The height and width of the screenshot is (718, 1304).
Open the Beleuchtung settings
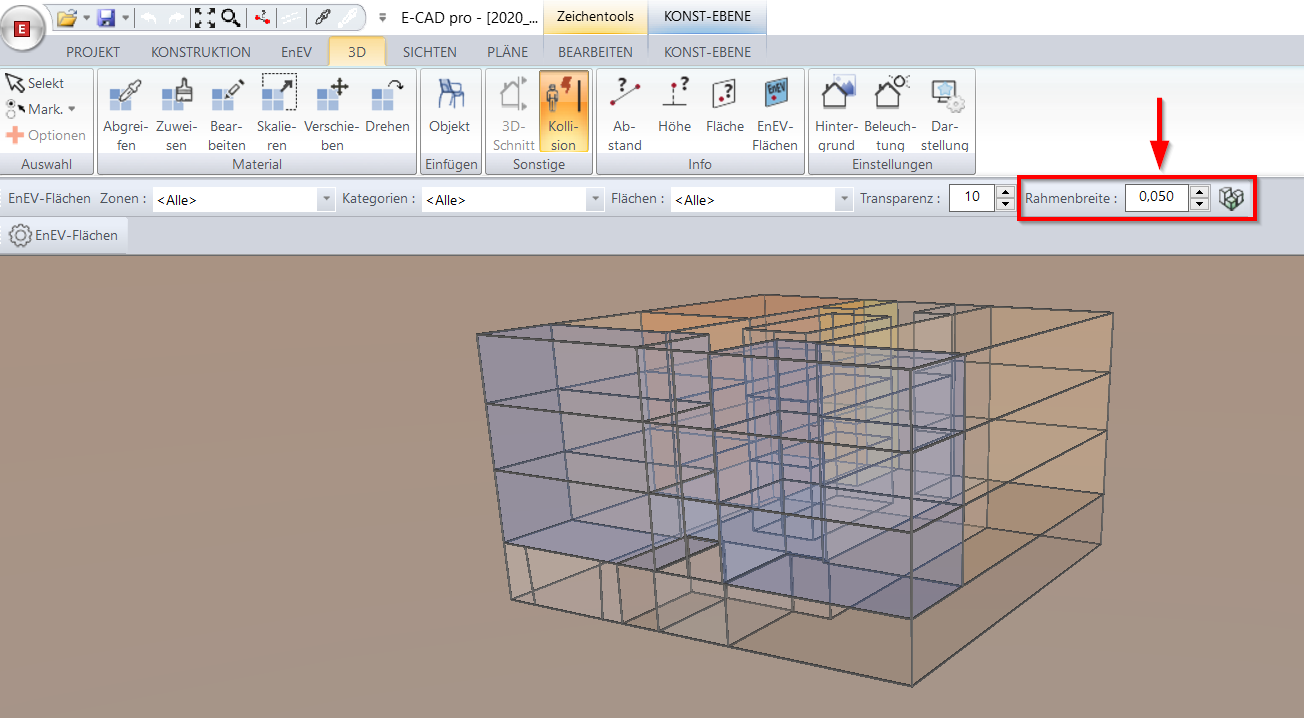(890, 105)
